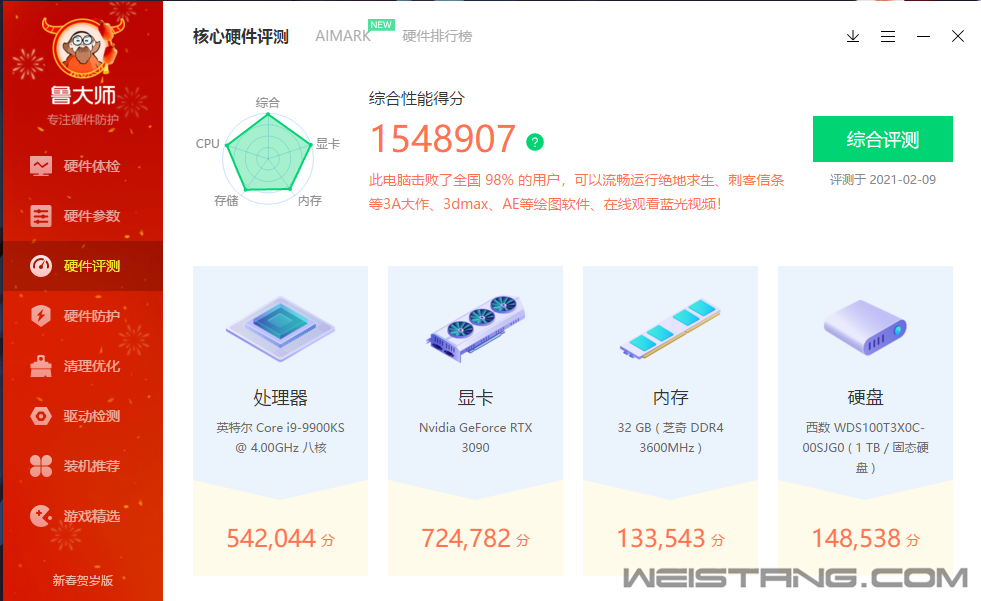Close the Lu Dashi window

tap(958, 36)
